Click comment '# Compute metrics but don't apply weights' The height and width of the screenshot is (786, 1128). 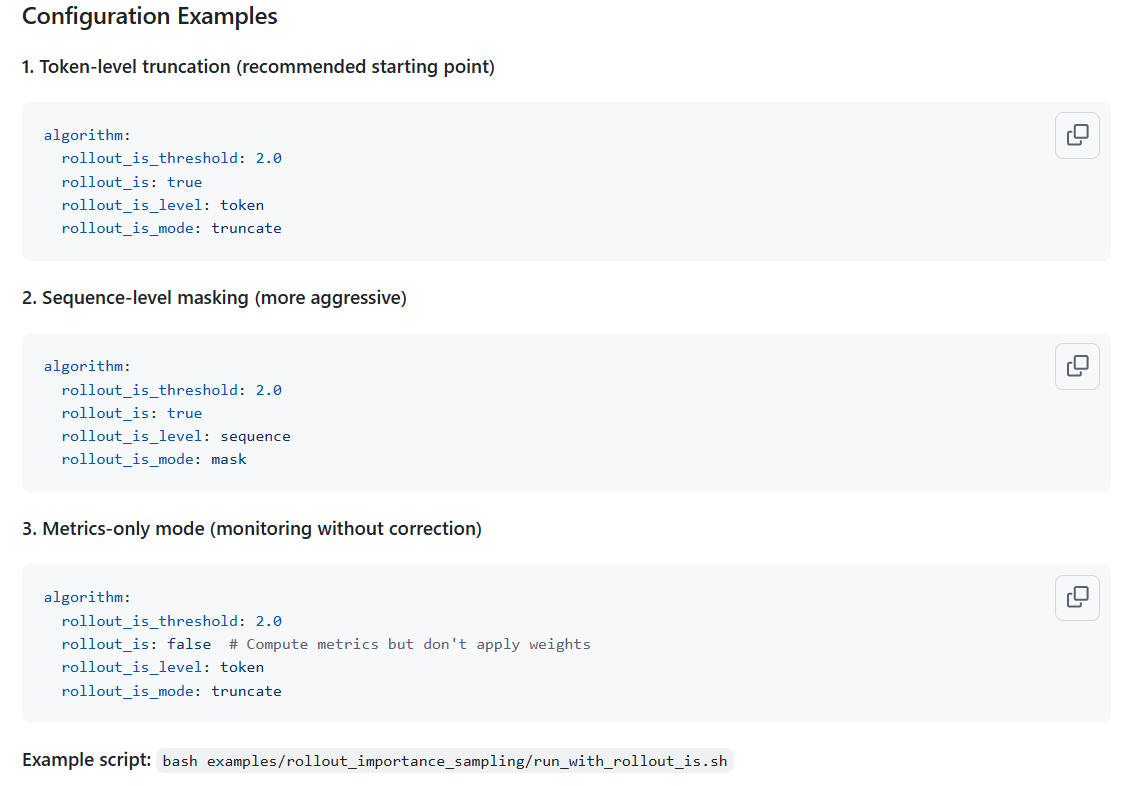click(409, 644)
